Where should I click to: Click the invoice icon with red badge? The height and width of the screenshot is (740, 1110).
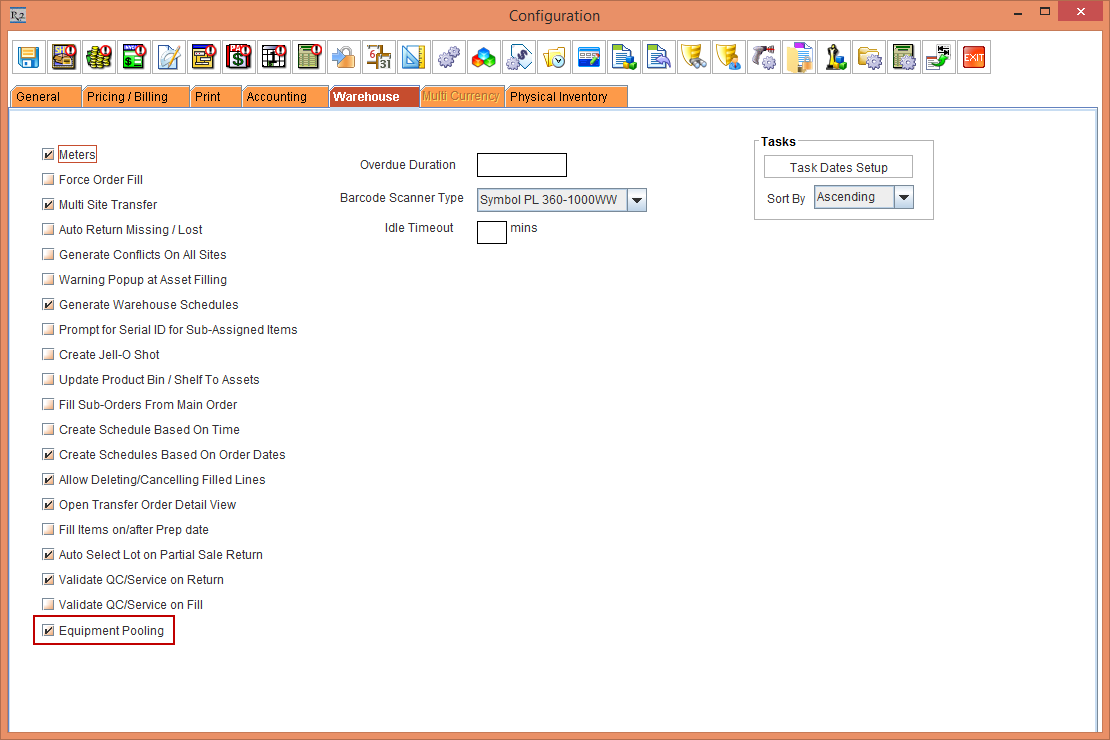[x=133, y=57]
